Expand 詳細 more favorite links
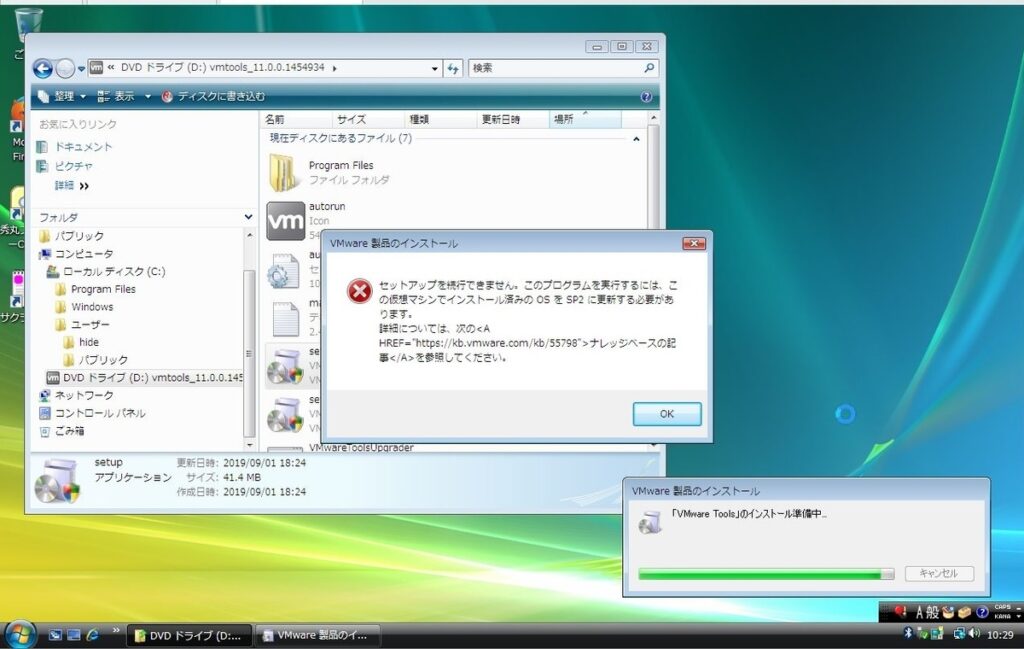1024x649 pixels. click(71, 186)
